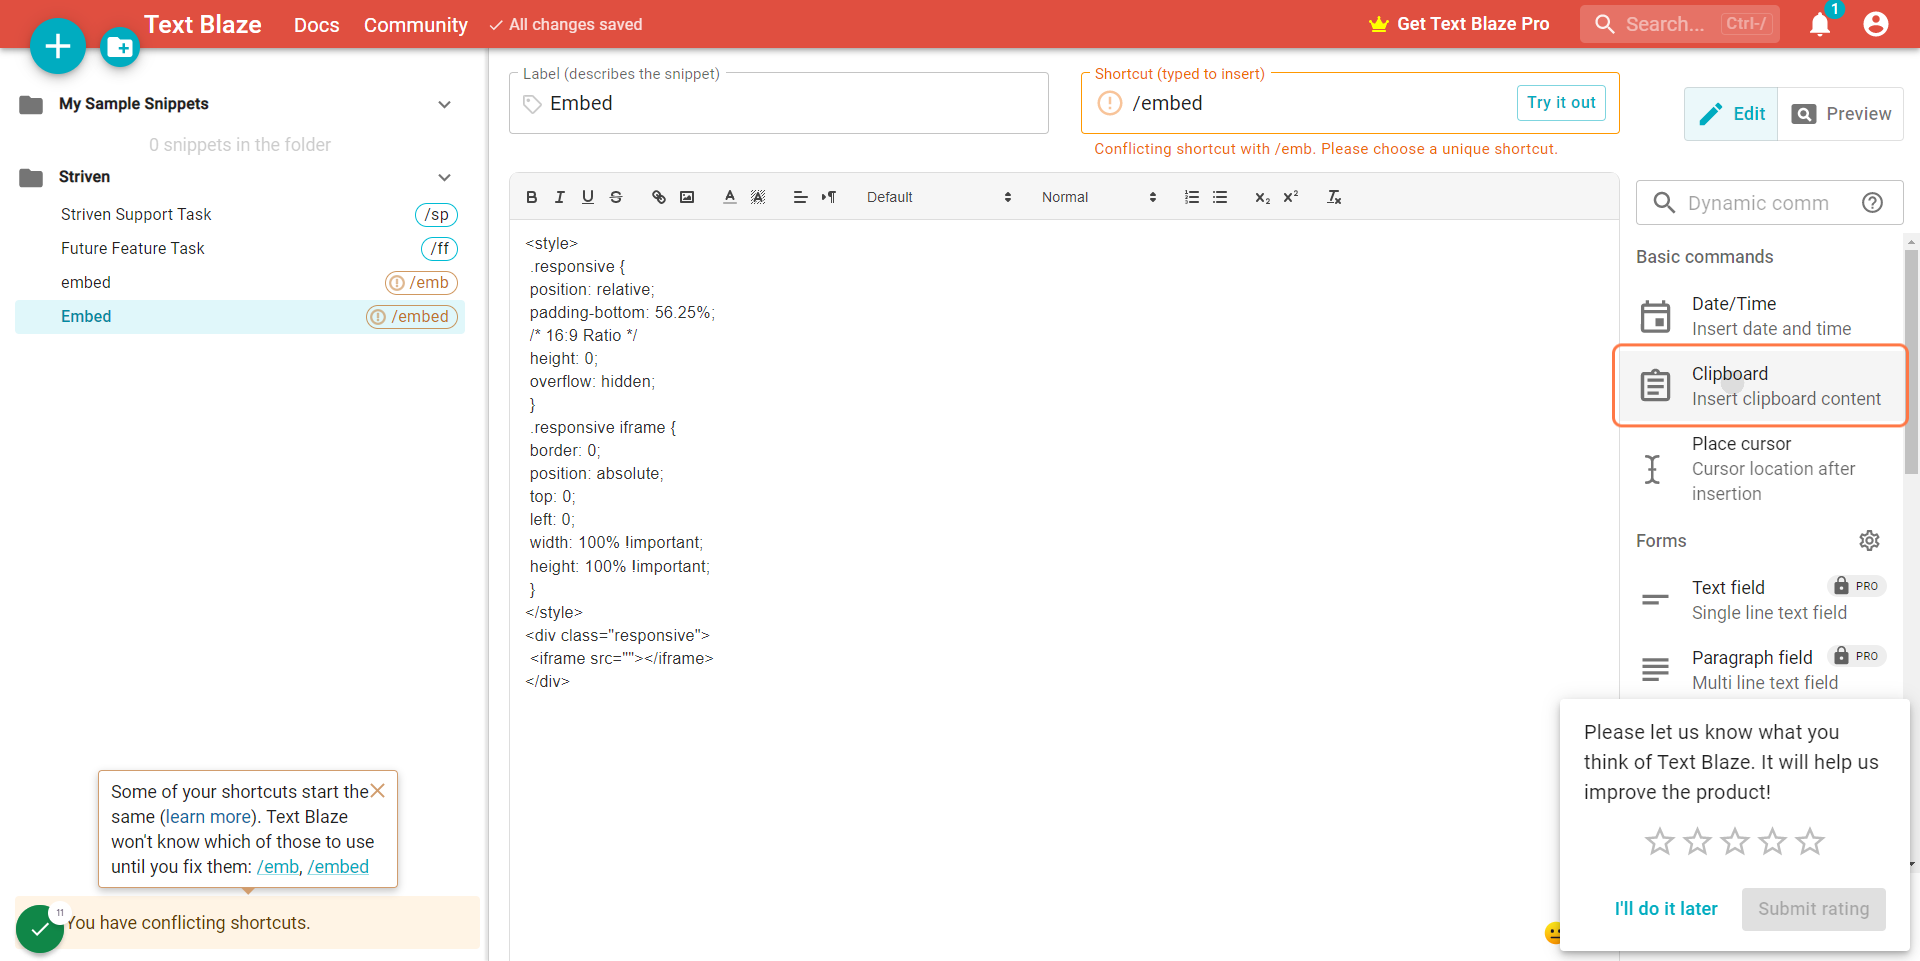Switch to the Preview tab
The width and height of the screenshot is (1920, 961).
pos(1841,114)
